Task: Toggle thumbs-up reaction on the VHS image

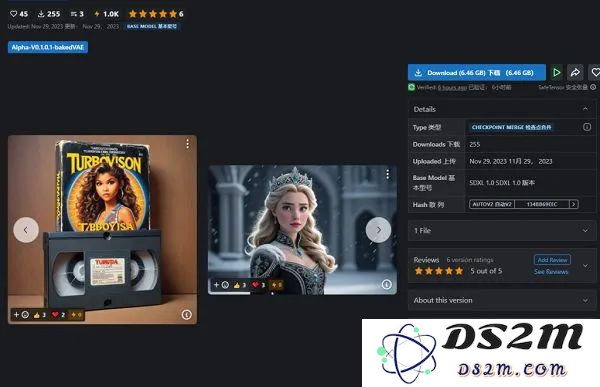Action: 40,315
